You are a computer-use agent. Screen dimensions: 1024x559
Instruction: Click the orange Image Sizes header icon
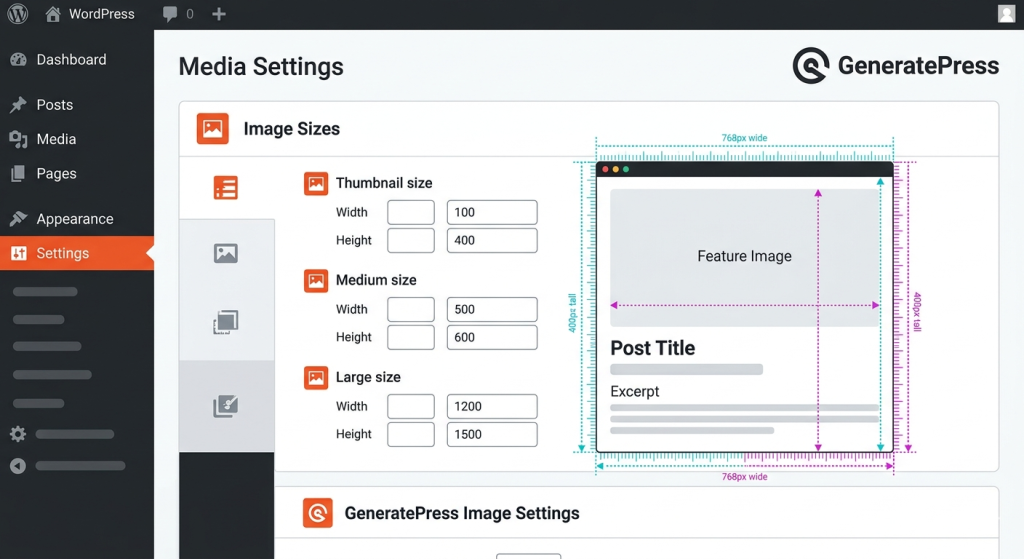[213, 129]
